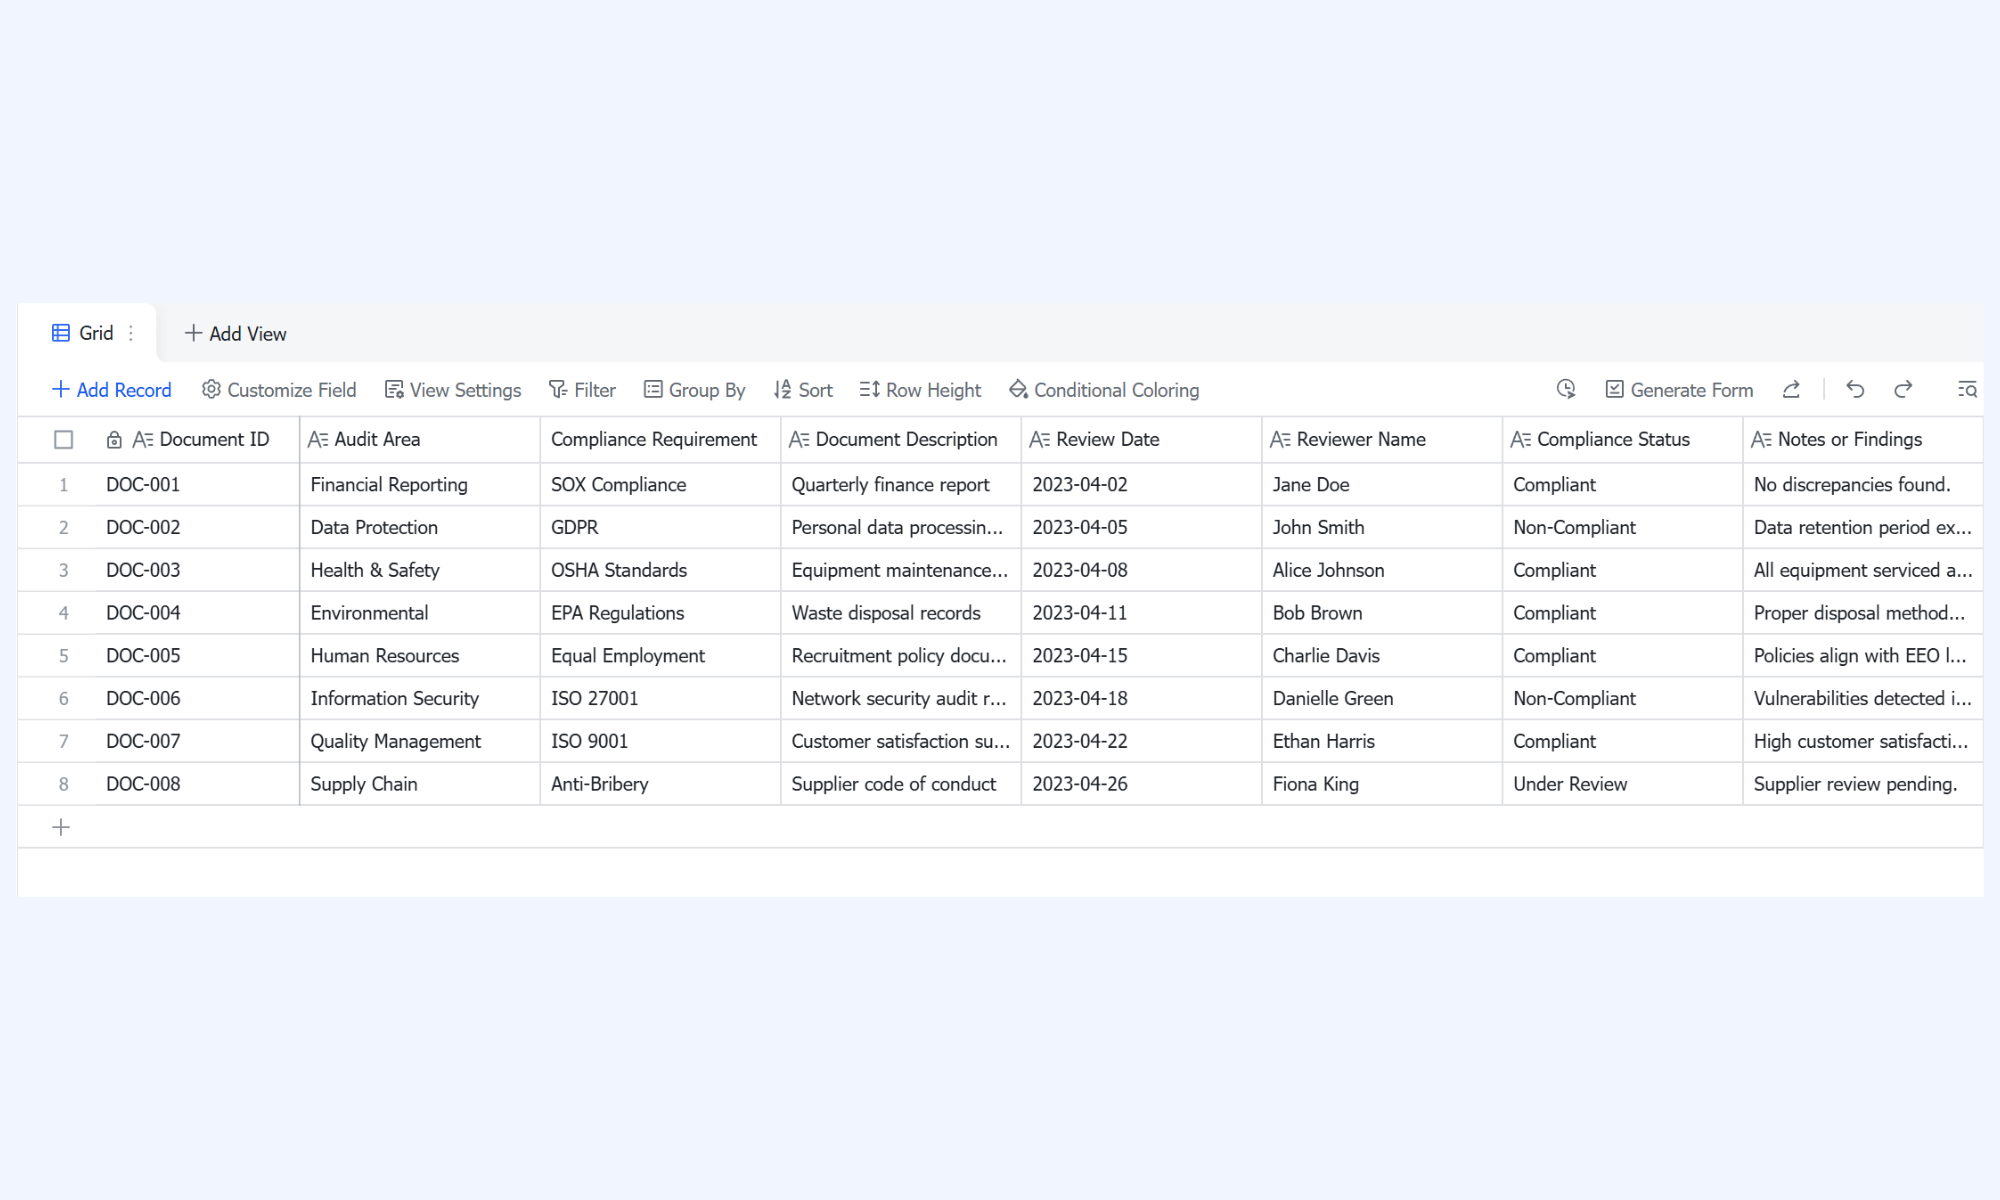Image resolution: width=2000 pixels, height=1200 pixels.
Task: Click the share arrow icon
Action: pos(1791,389)
